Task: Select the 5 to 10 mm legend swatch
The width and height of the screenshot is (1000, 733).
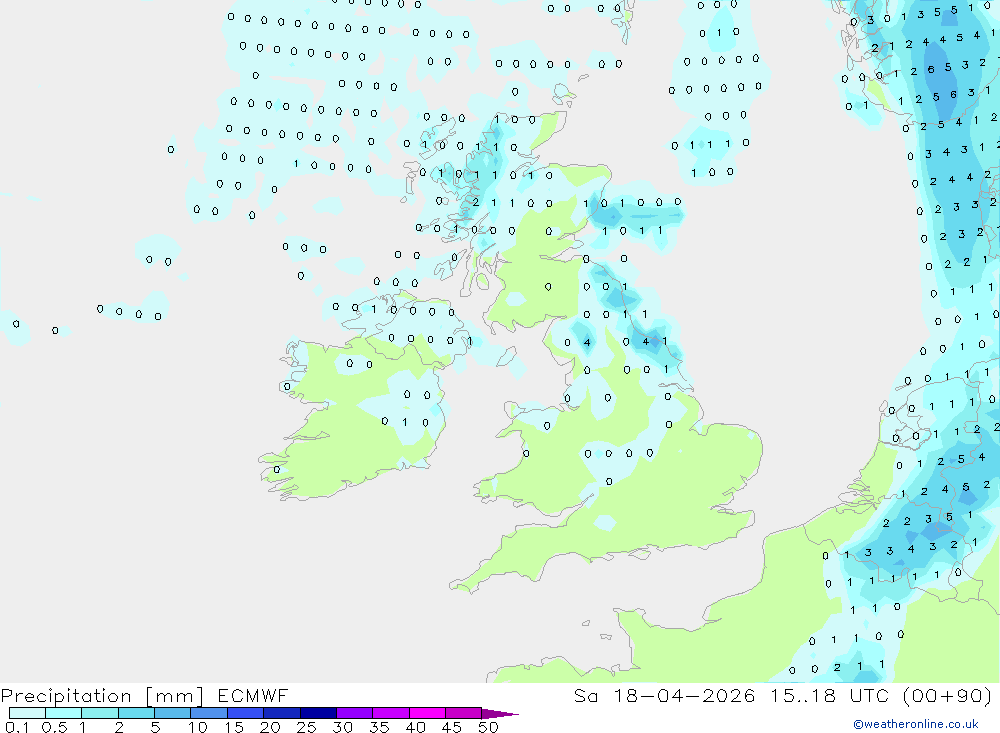Action: point(173,713)
